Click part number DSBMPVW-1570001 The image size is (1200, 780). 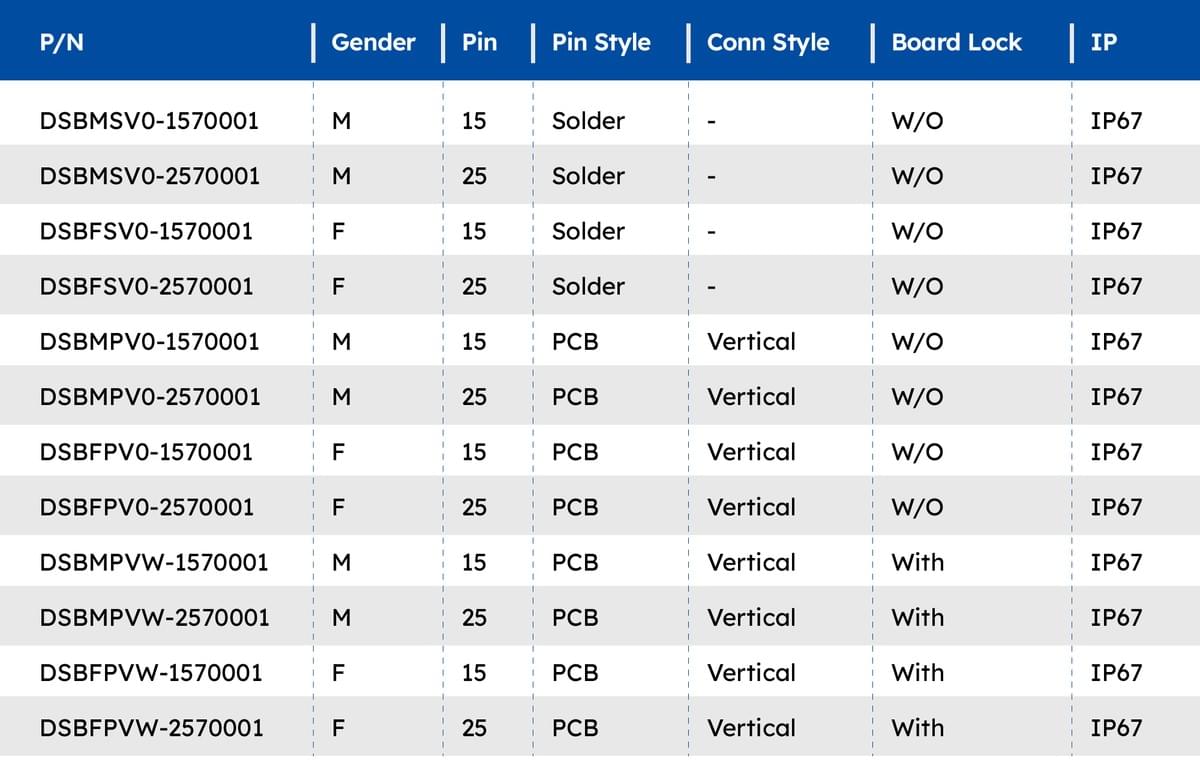[154, 562]
